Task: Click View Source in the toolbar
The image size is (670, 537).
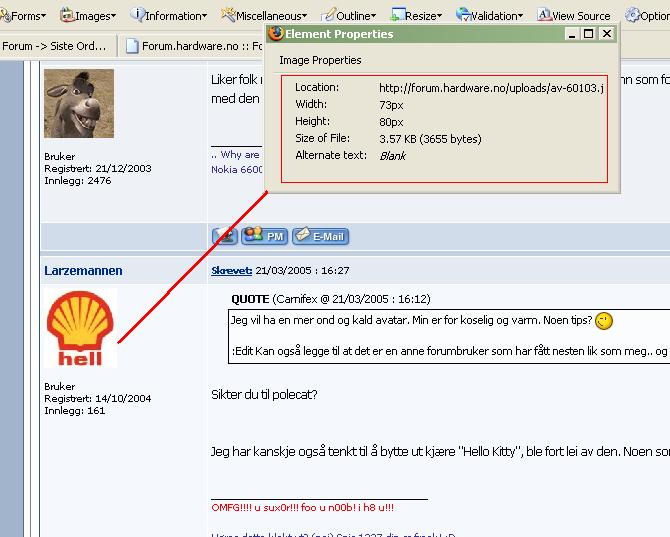Action: point(574,16)
